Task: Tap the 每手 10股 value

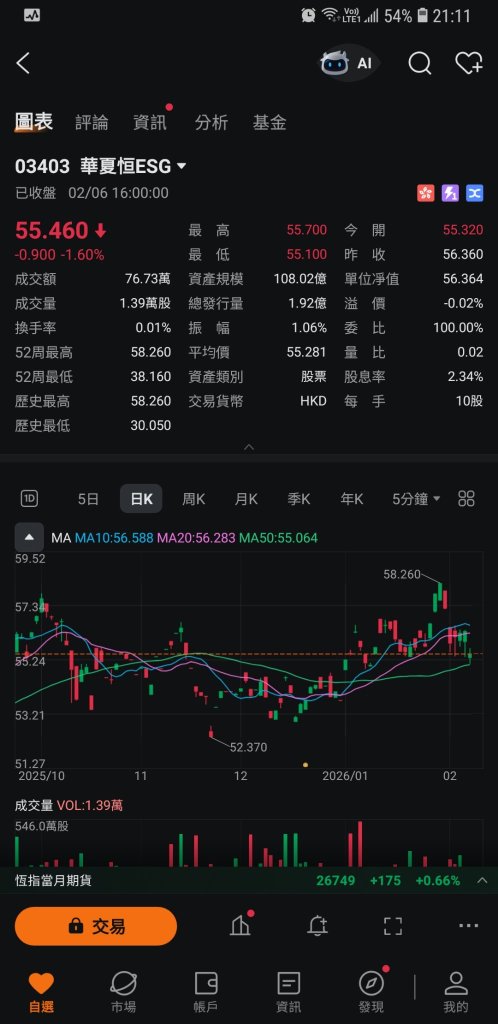Action: pyautogui.click(x=469, y=401)
